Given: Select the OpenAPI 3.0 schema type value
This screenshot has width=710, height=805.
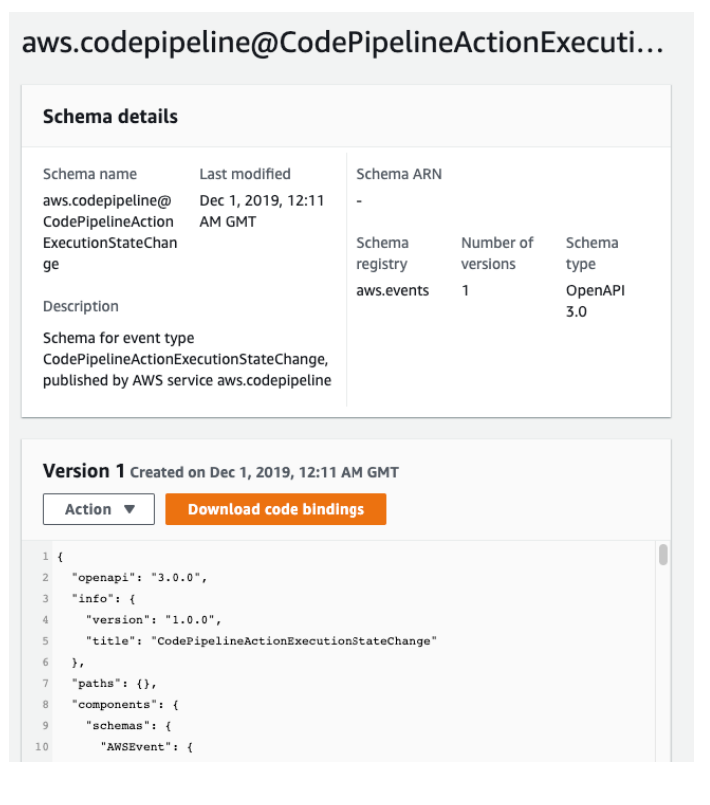Looking at the screenshot, I should click(x=595, y=301).
